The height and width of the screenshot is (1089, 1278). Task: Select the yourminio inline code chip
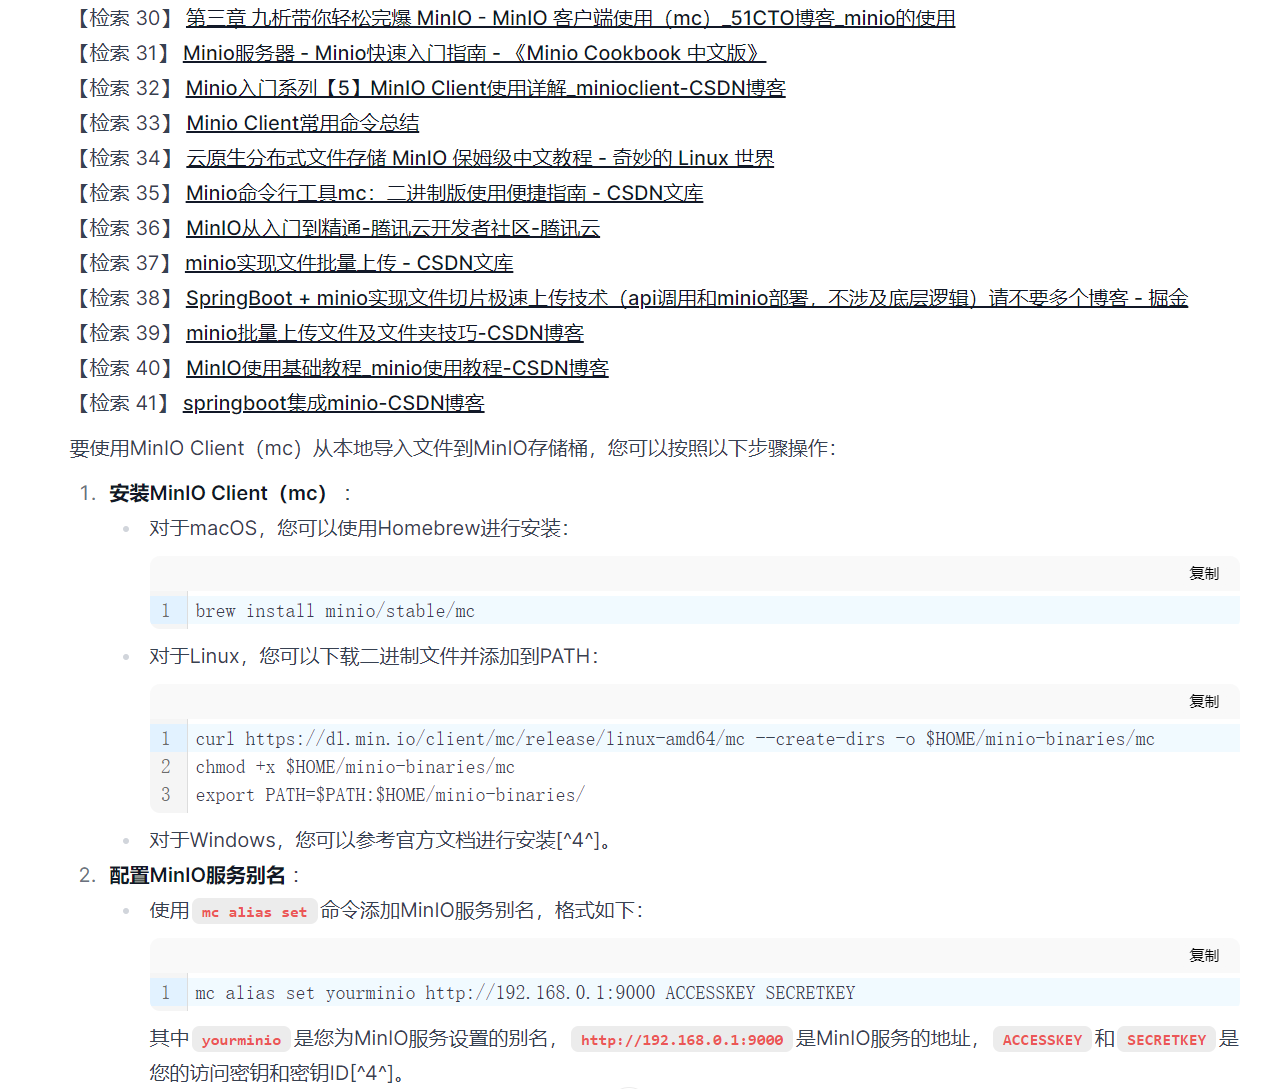tap(241, 1040)
